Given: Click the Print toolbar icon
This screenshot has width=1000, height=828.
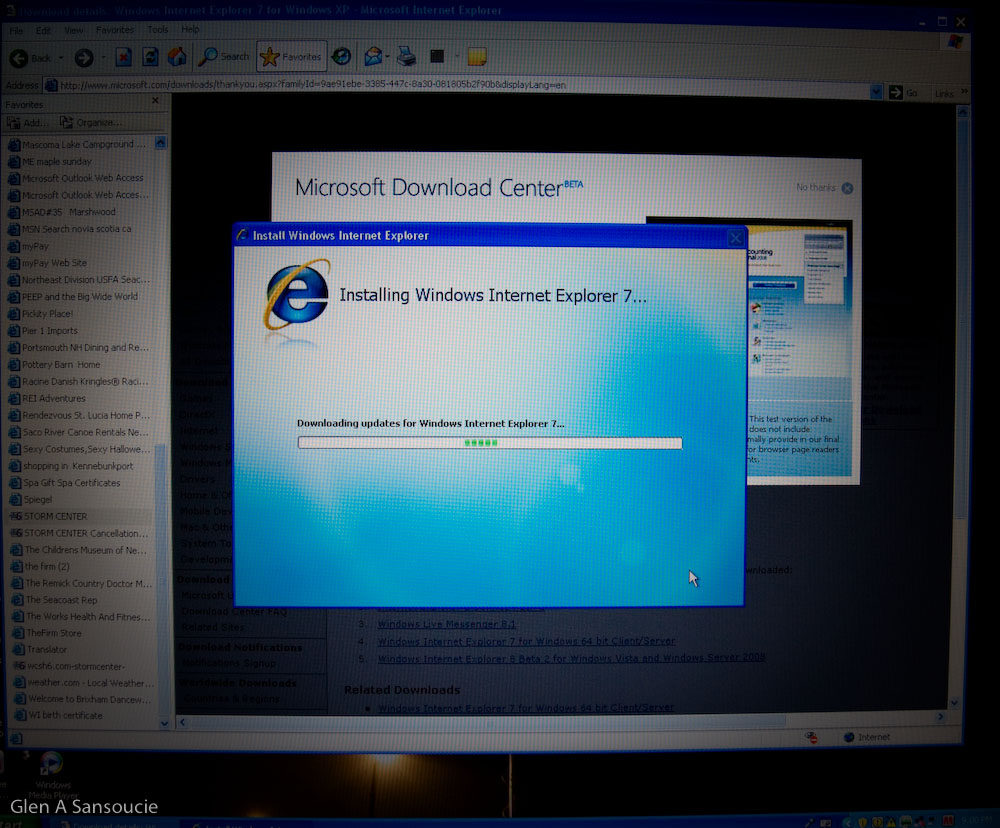Looking at the screenshot, I should pos(406,57).
